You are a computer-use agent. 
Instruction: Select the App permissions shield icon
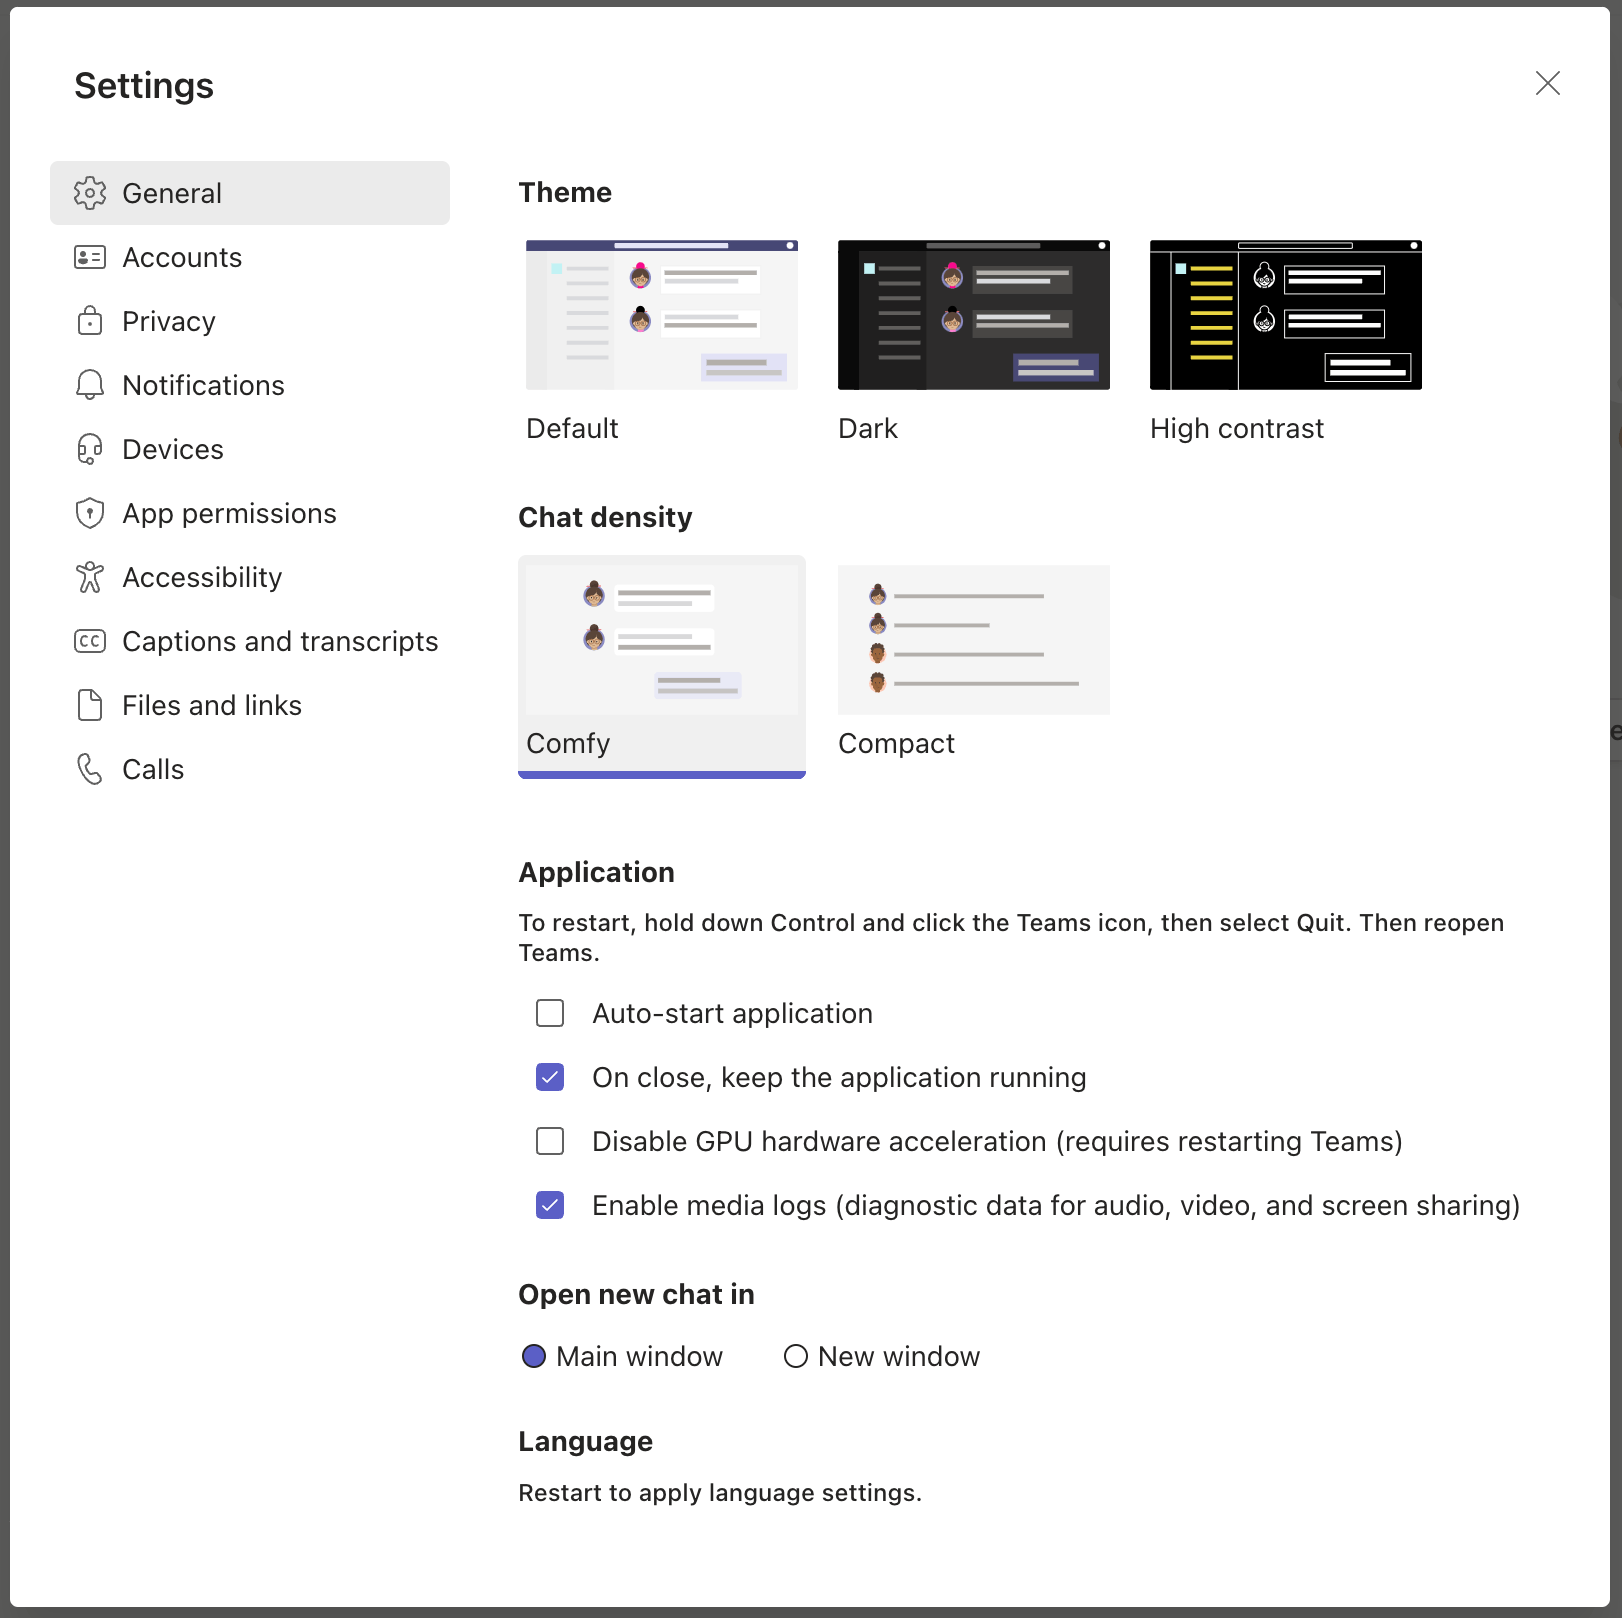click(x=90, y=513)
